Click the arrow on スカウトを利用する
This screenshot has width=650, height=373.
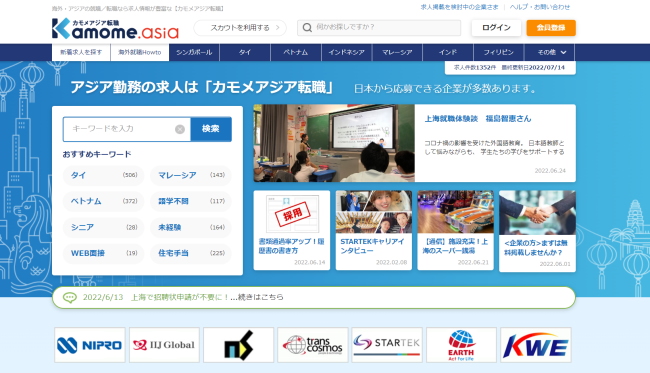point(278,28)
